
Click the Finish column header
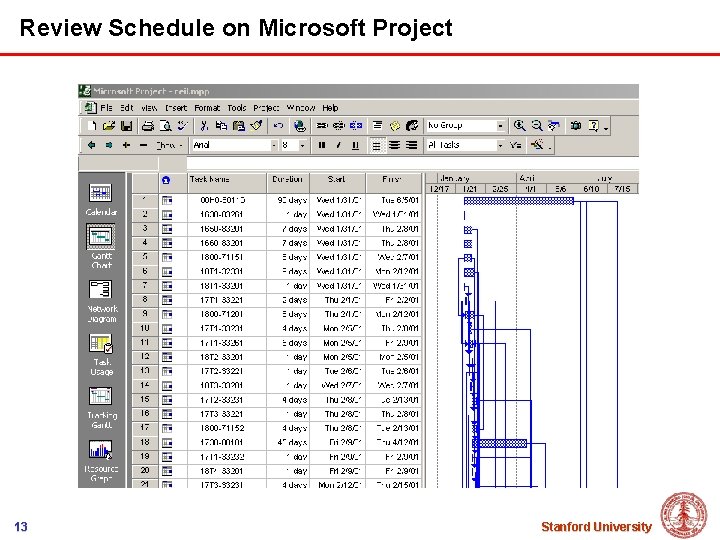pos(394,183)
